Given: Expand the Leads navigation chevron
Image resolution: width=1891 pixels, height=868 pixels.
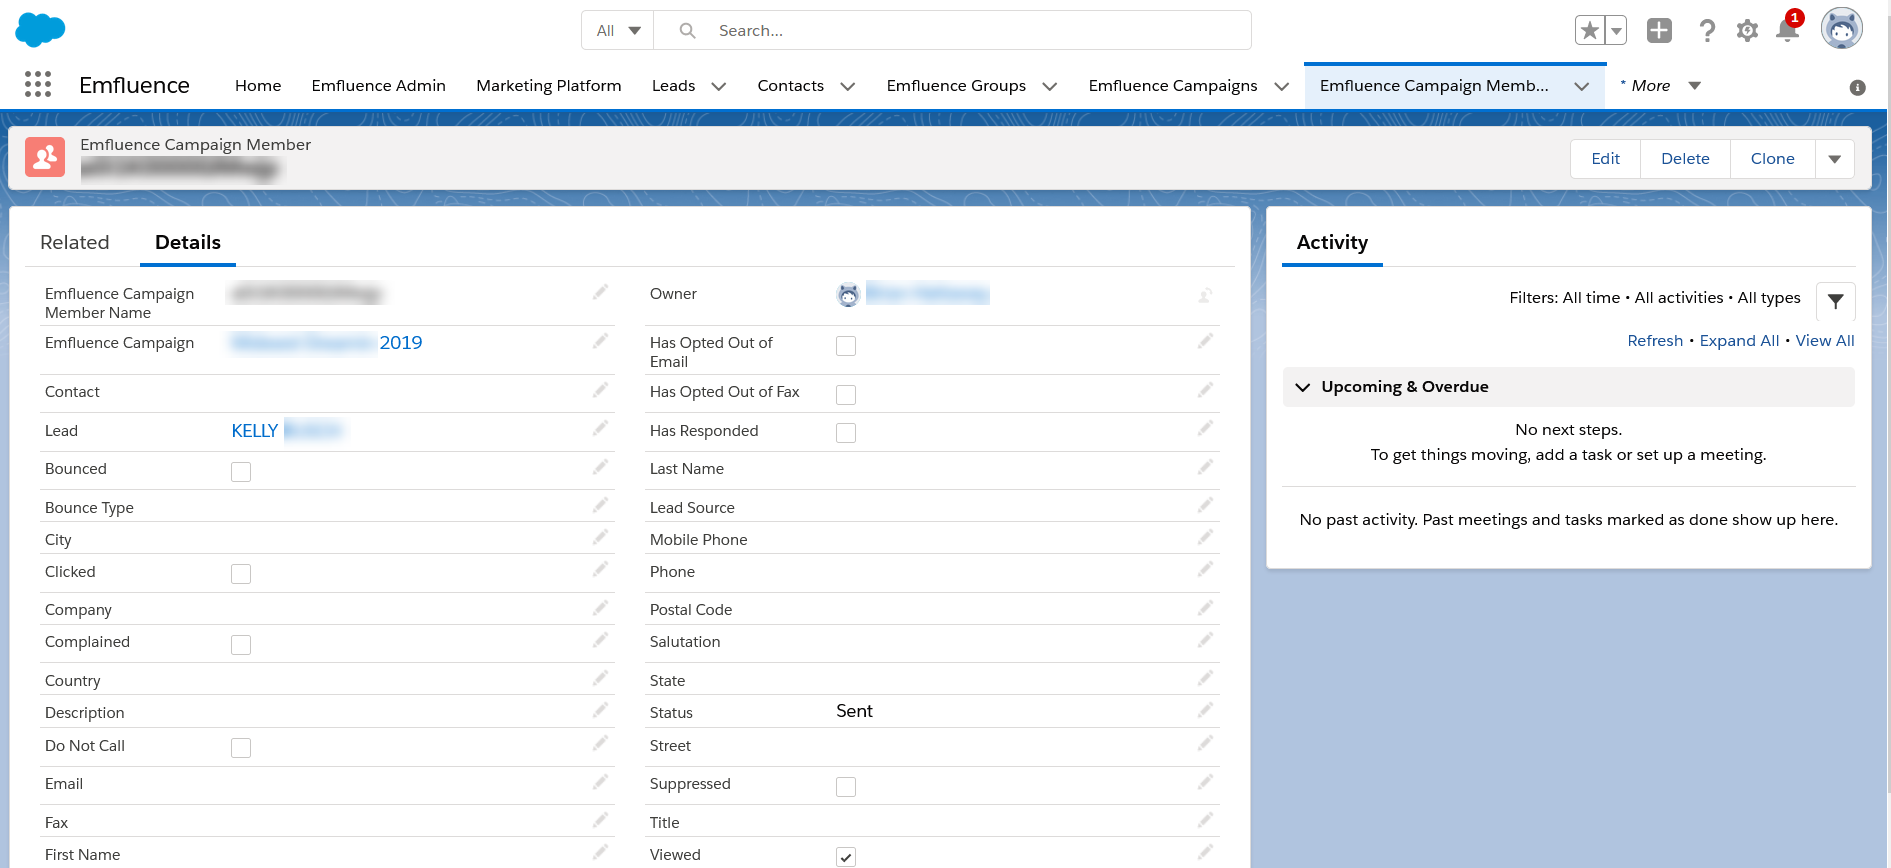Looking at the screenshot, I should [718, 86].
